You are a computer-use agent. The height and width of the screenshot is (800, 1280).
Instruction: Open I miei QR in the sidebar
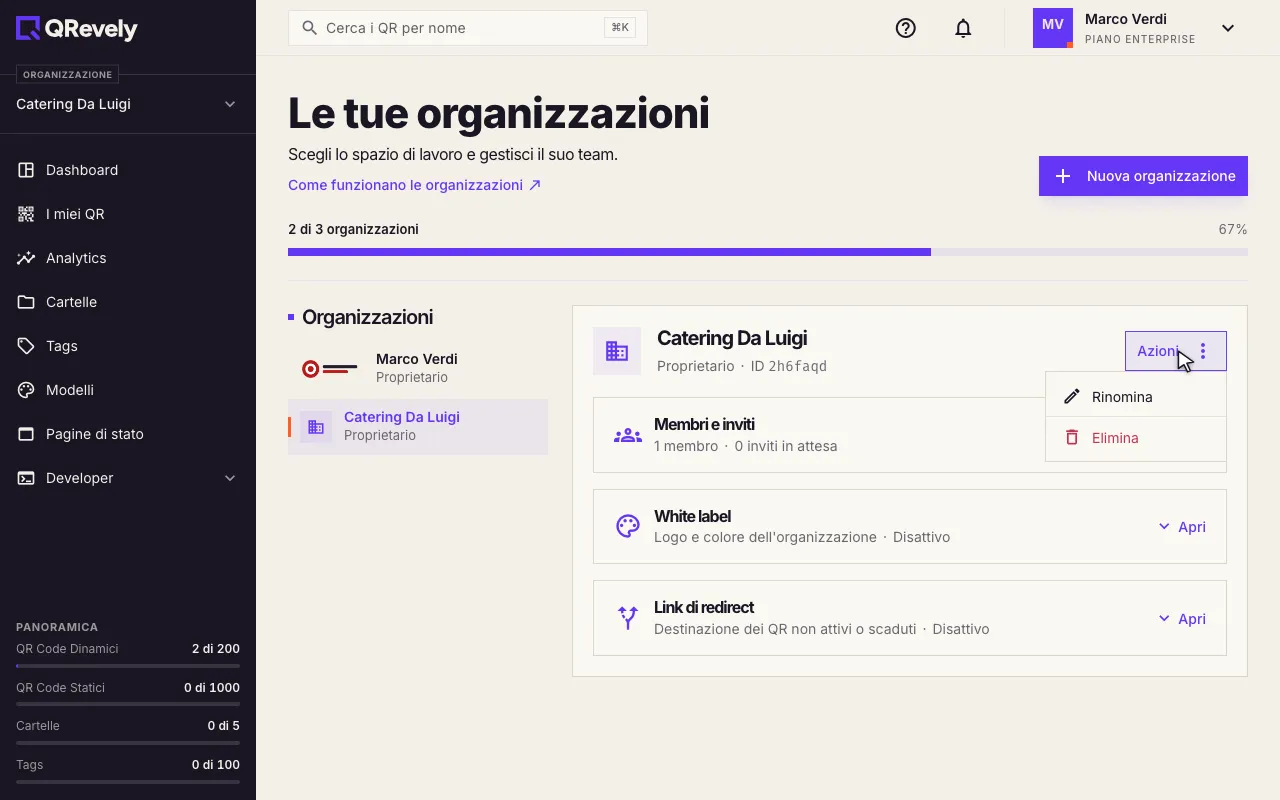coord(127,214)
